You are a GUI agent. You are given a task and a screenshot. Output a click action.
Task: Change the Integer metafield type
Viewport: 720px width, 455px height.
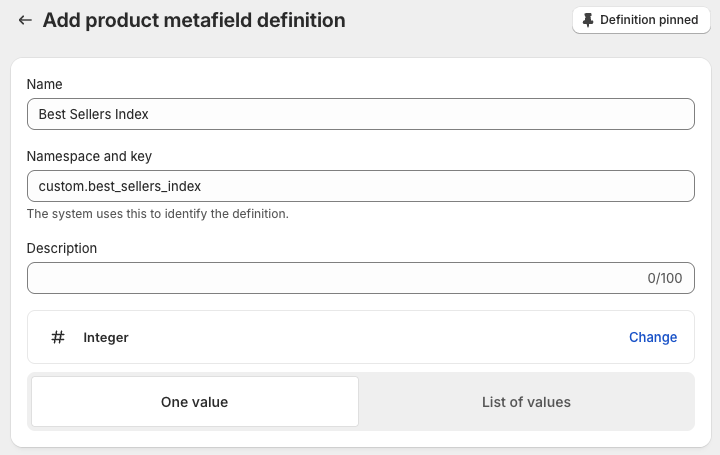tap(652, 337)
